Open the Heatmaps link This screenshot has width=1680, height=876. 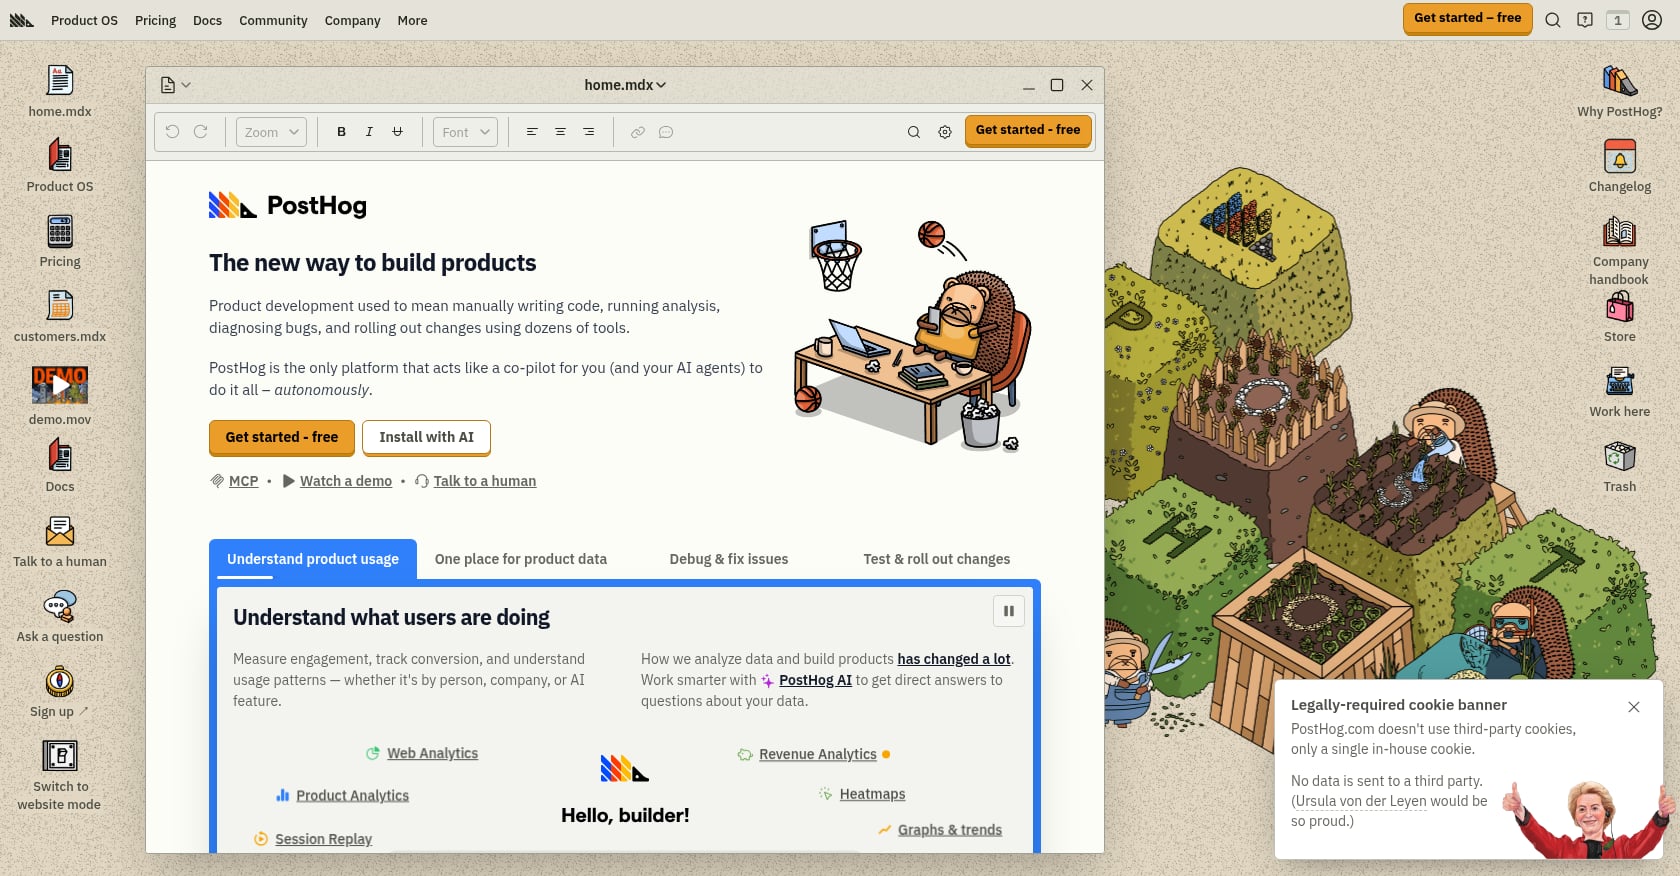[x=872, y=794]
